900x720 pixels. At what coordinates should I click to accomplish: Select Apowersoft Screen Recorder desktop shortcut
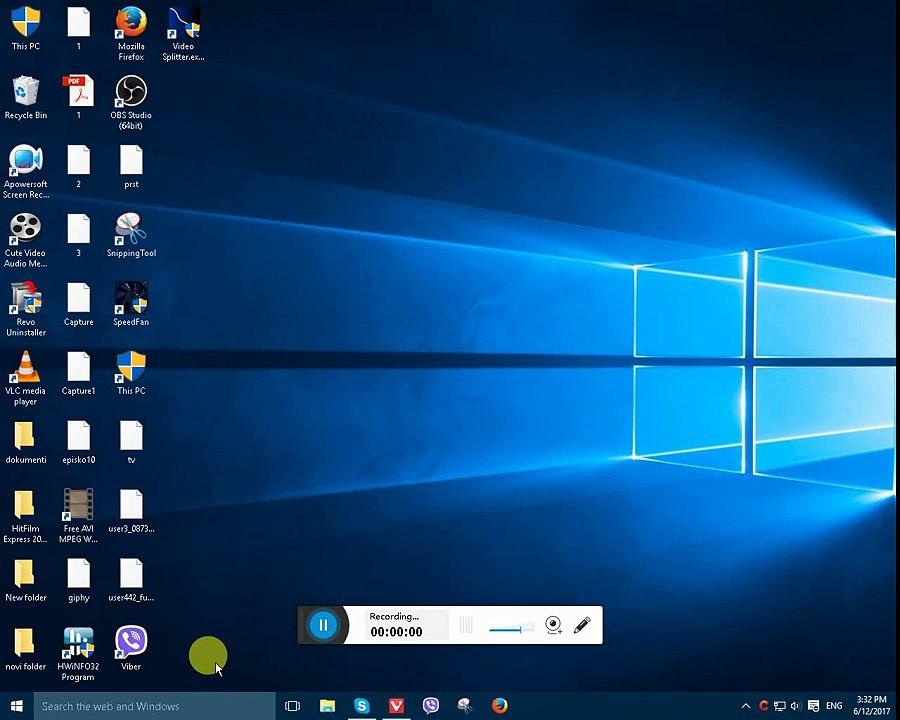click(x=25, y=171)
